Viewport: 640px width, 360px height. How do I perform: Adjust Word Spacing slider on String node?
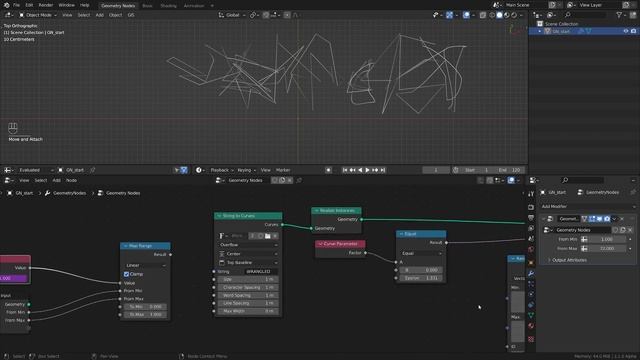tap(248, 295)
